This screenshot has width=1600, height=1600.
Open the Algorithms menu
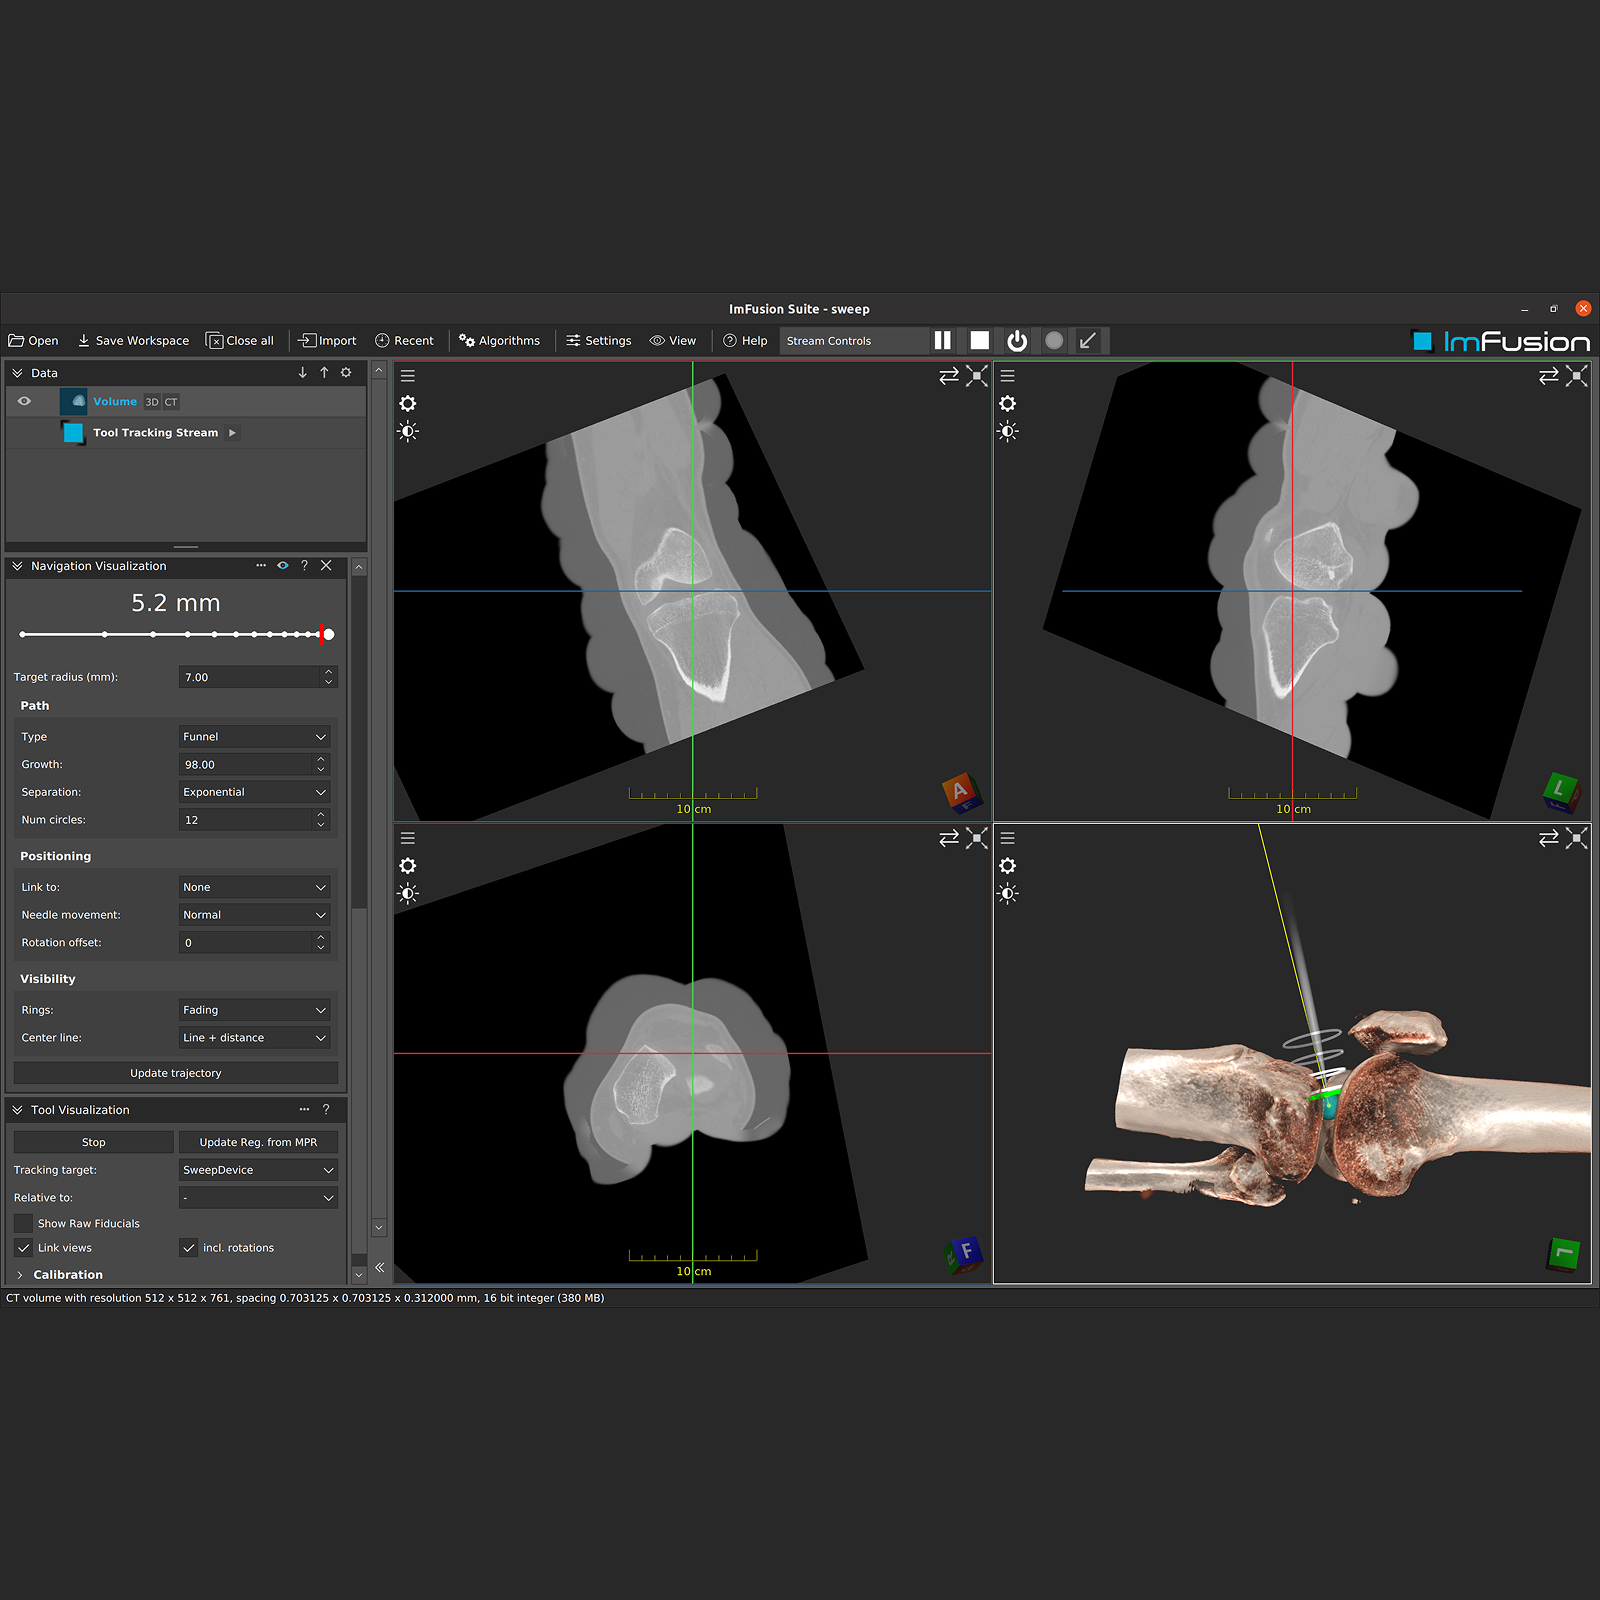(499, 341)
